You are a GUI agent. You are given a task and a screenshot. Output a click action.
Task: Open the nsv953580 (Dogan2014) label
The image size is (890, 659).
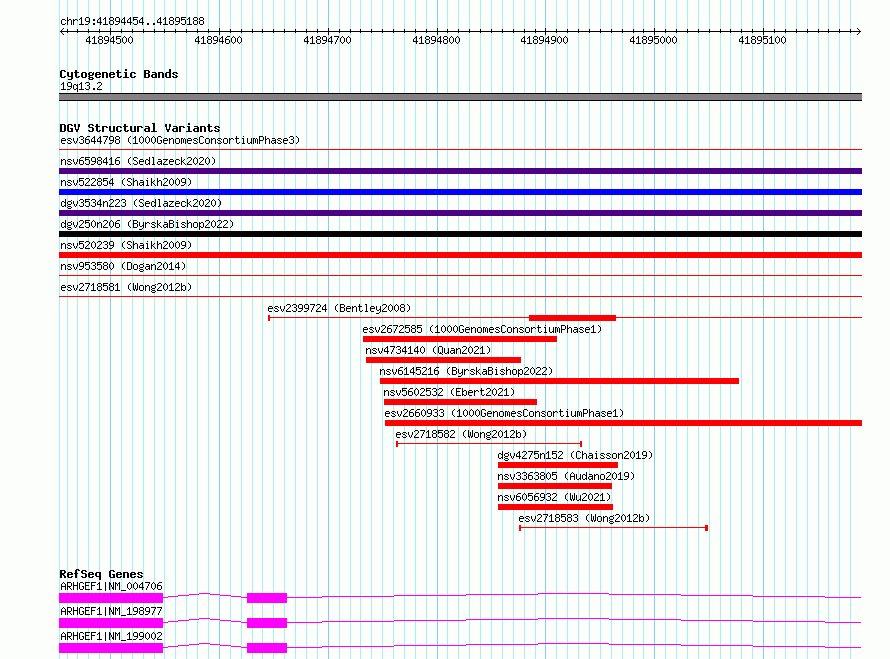[x=123, y=266]
